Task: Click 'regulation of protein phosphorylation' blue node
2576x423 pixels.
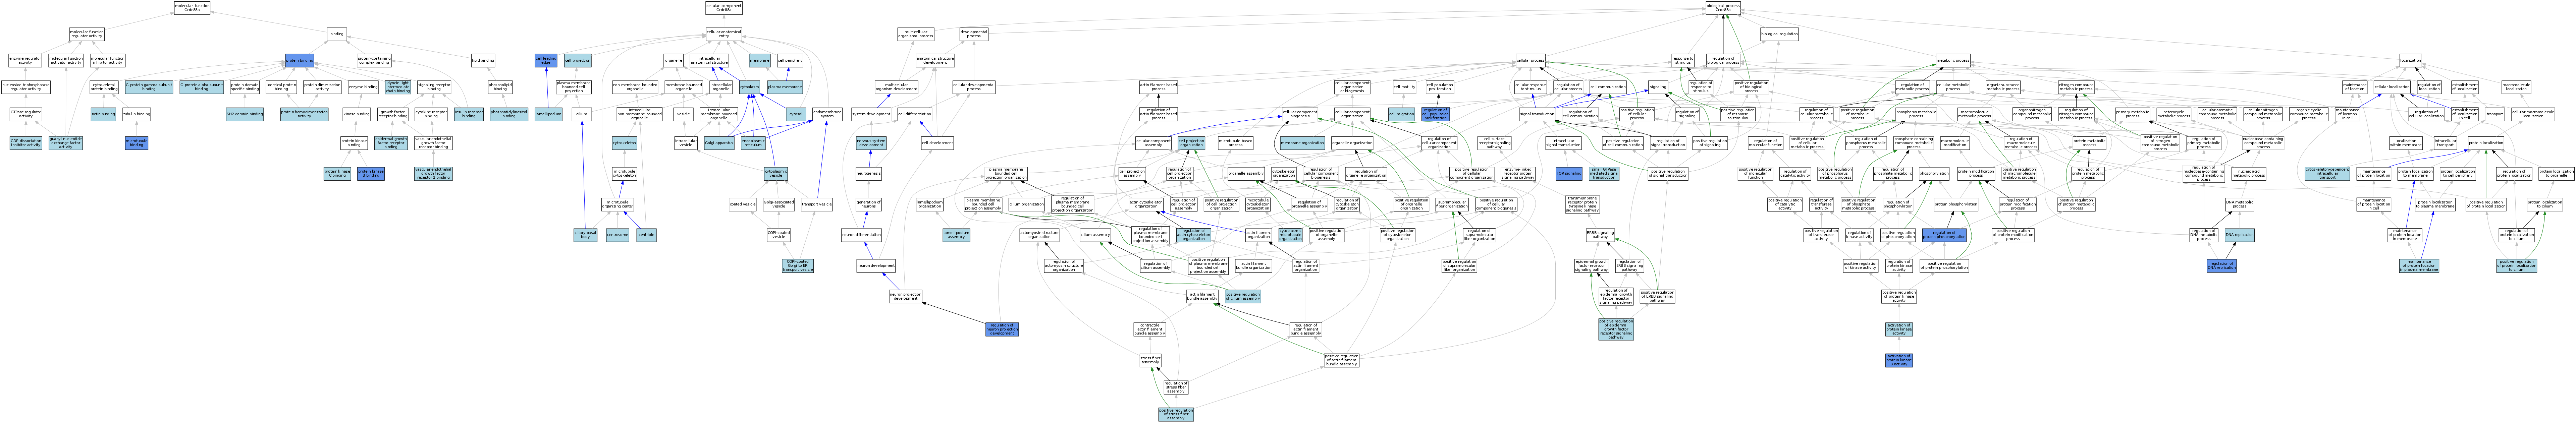Action: tap(1944, 235)
